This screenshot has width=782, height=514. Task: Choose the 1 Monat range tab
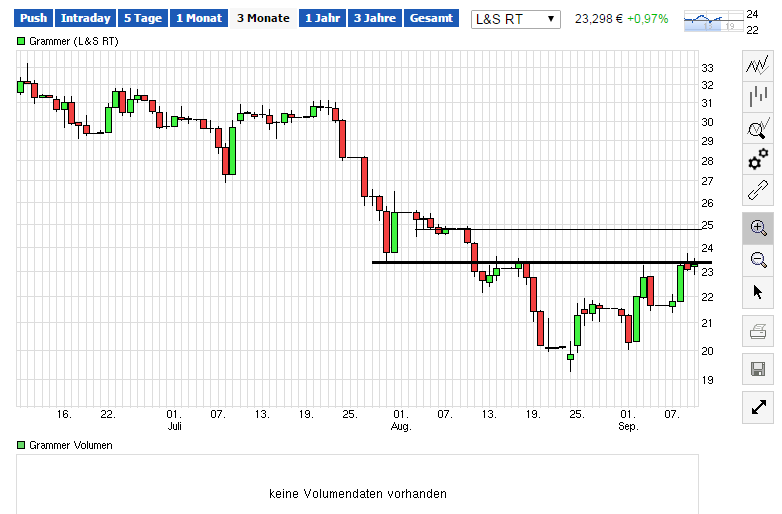tap(198, 18)
